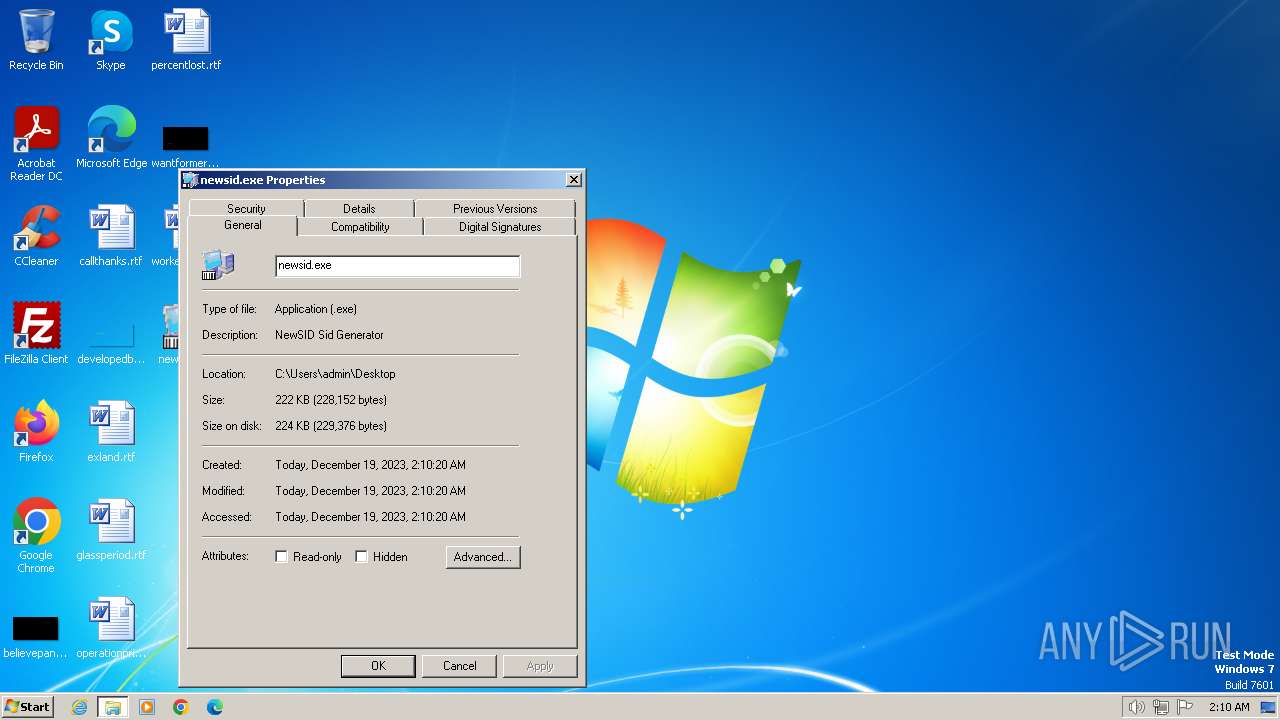Viewport: 1280px width, 720px height.
Task: Select exland.rtf desktop file
Action: (111, 431)
